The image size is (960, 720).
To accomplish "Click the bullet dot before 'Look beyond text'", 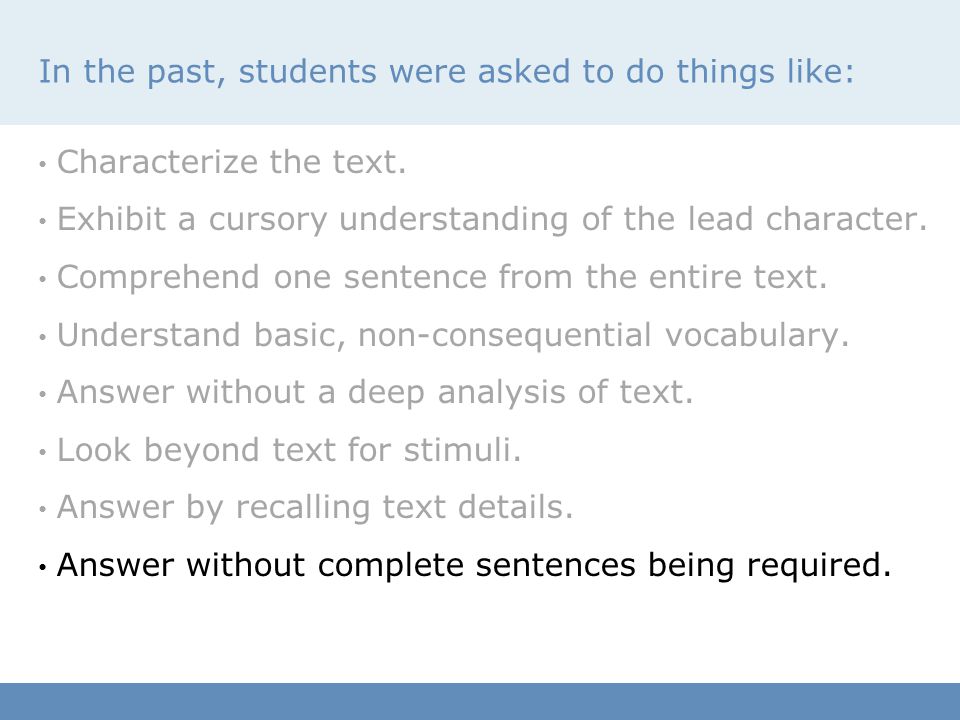I will [x=42, y=452].
